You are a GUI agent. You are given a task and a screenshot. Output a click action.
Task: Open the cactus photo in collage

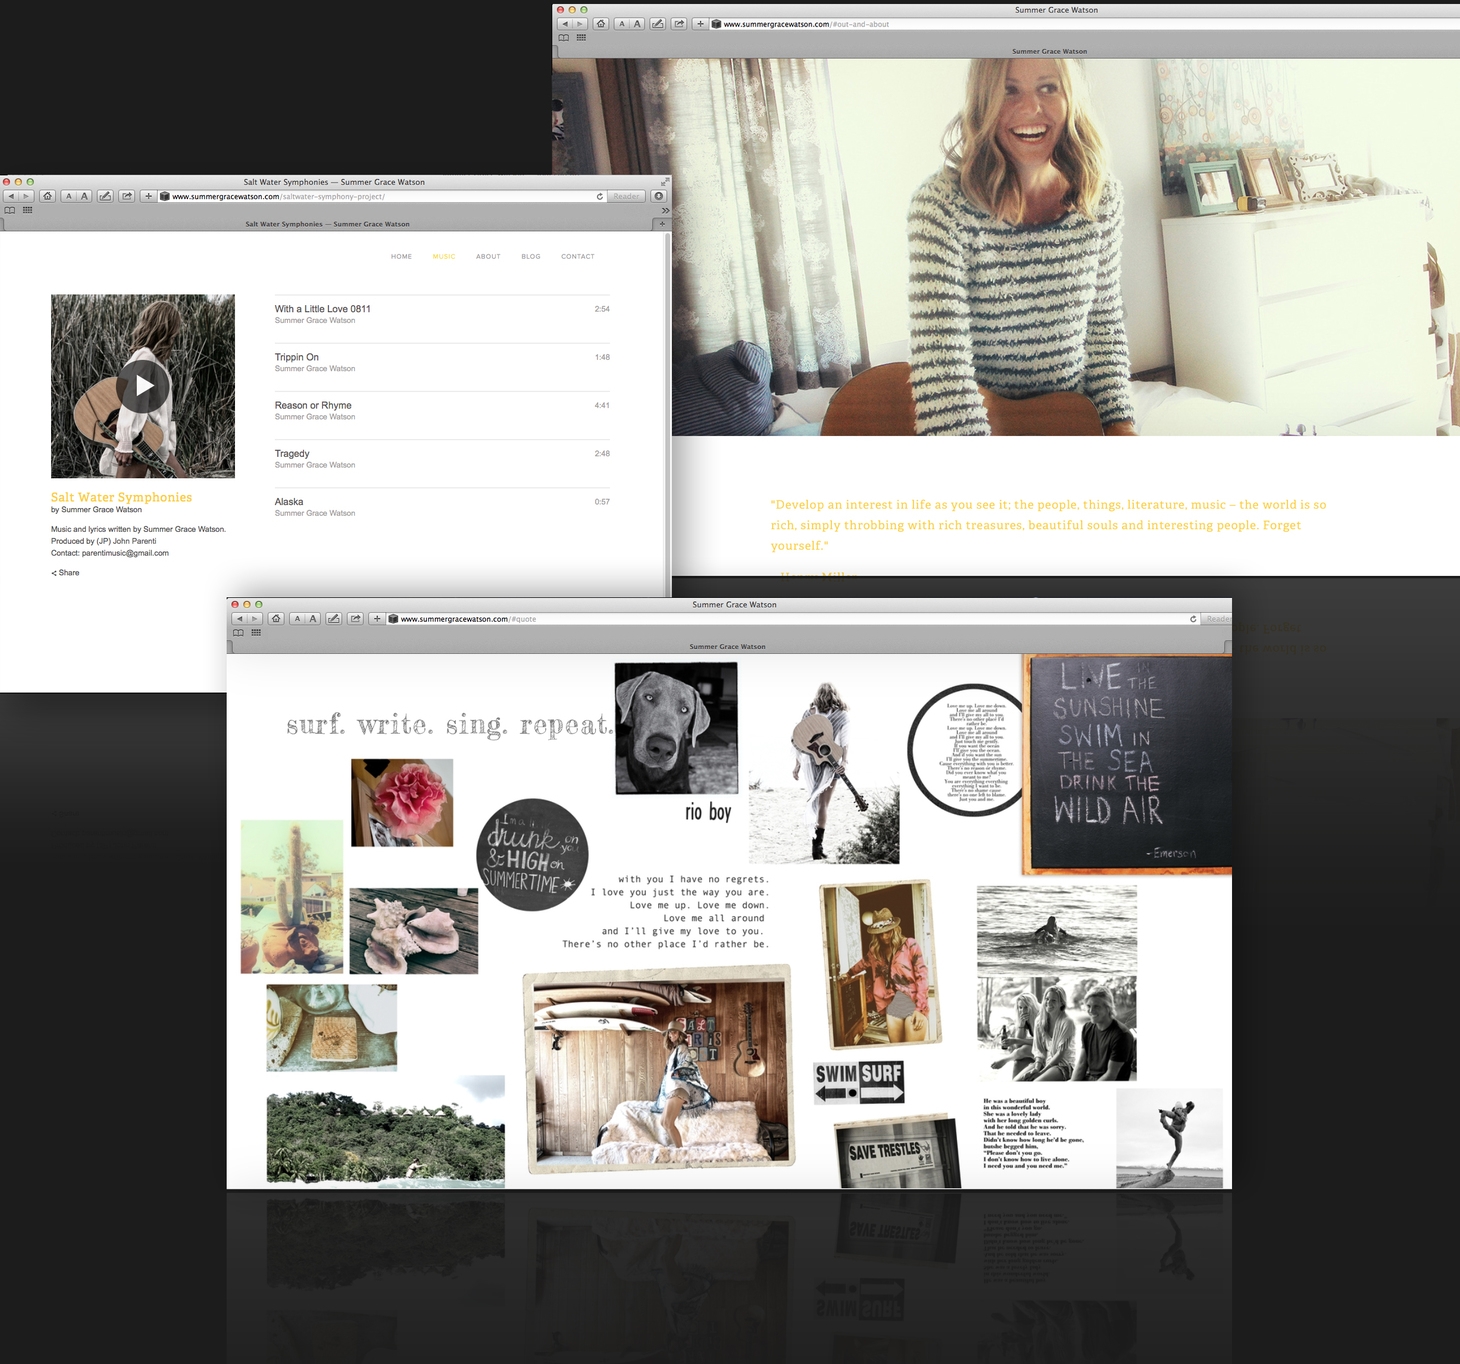coord(292,897)
